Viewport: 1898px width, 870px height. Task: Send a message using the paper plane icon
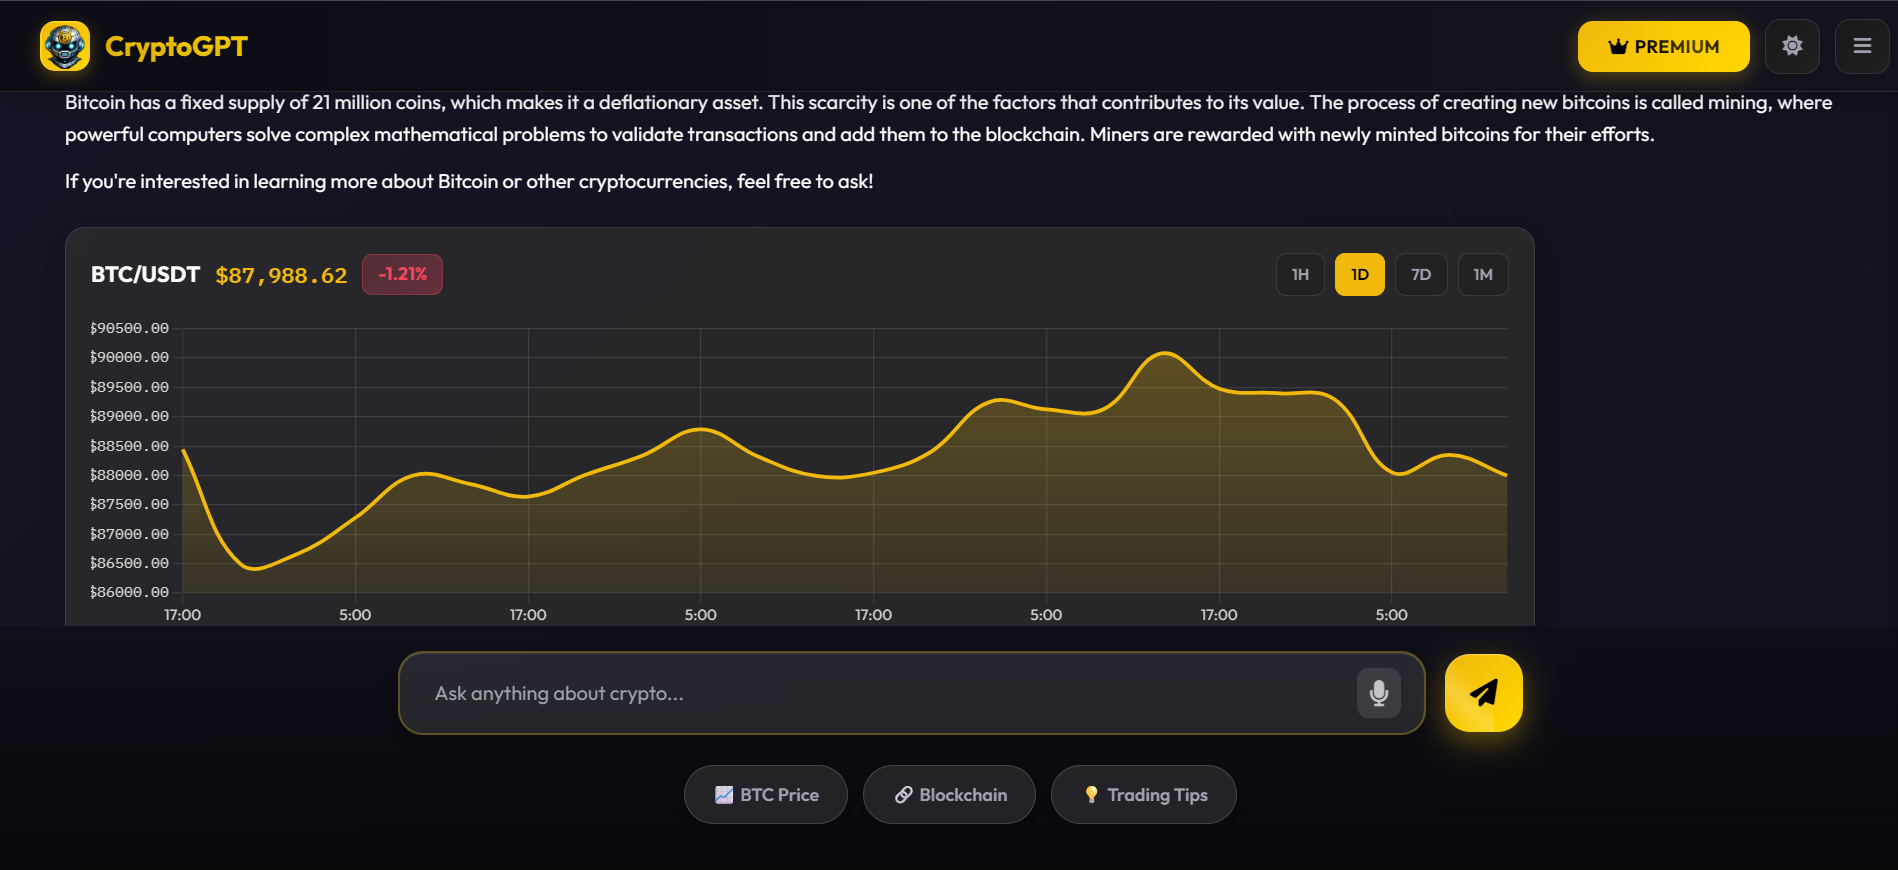tap(1483, 692)
